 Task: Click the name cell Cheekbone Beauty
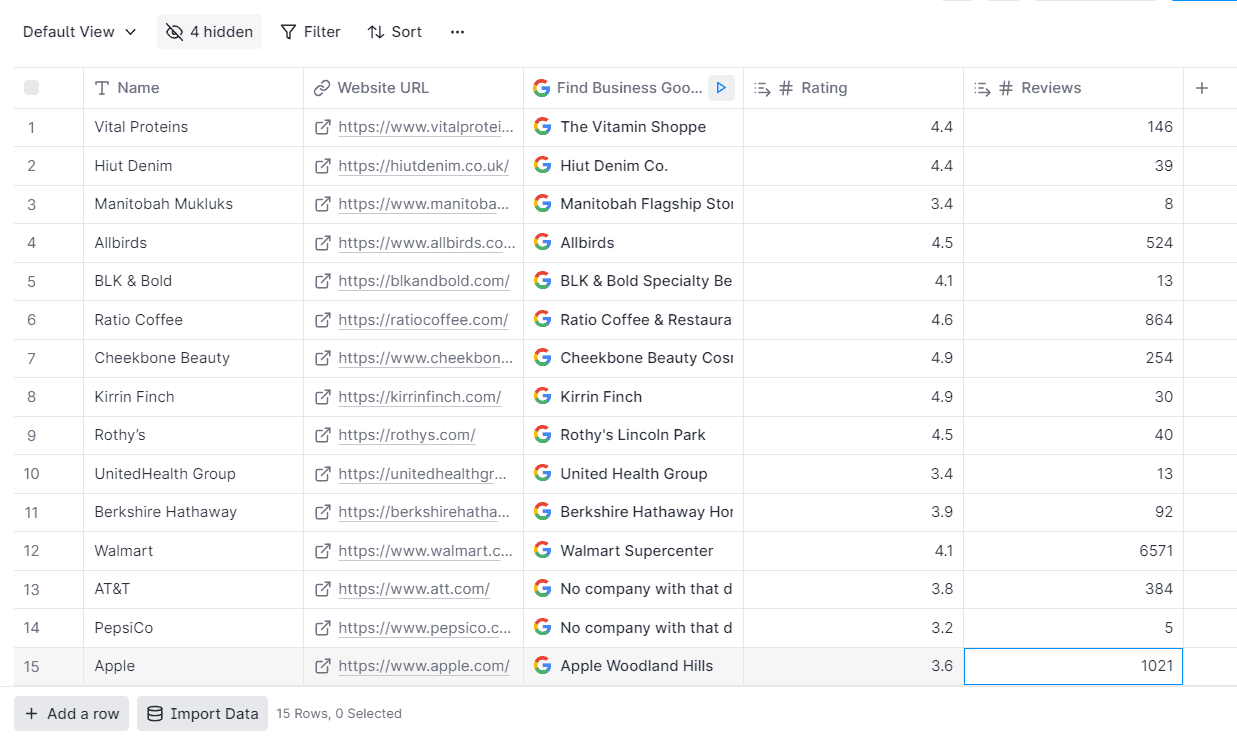click(x=194, y=358)
